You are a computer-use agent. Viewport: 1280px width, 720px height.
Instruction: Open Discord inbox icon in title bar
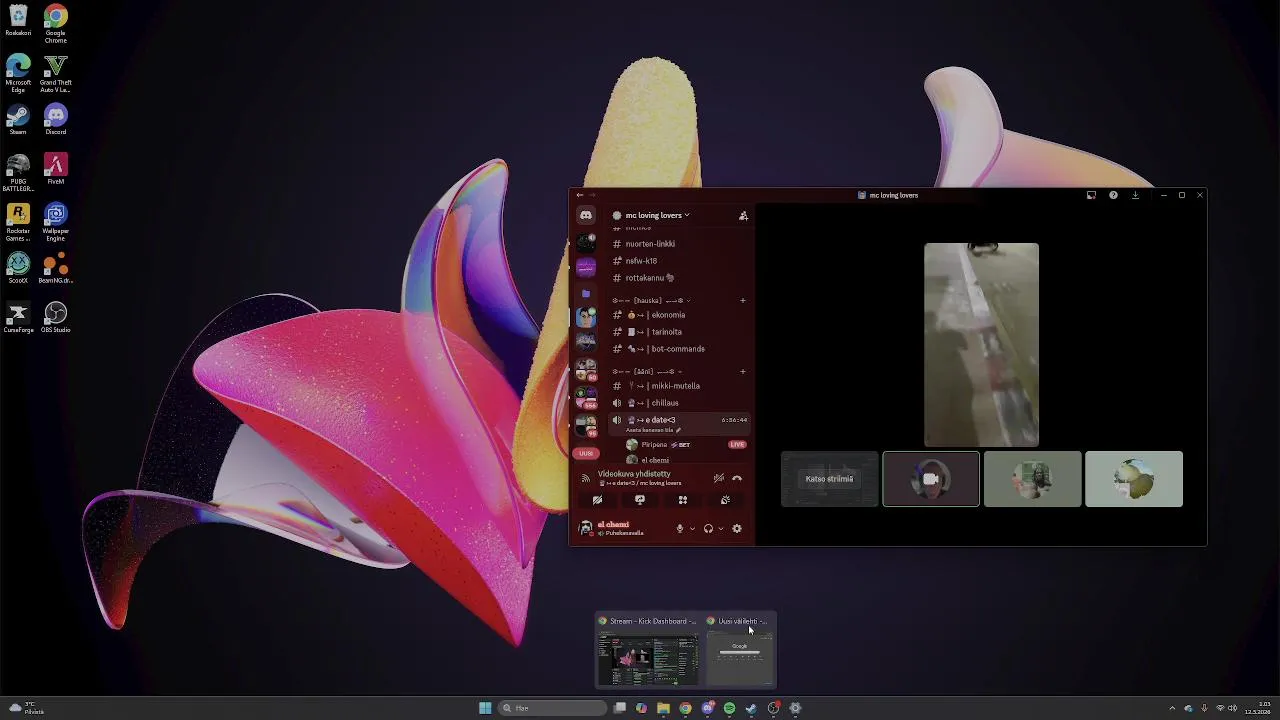pos(1091,195)
